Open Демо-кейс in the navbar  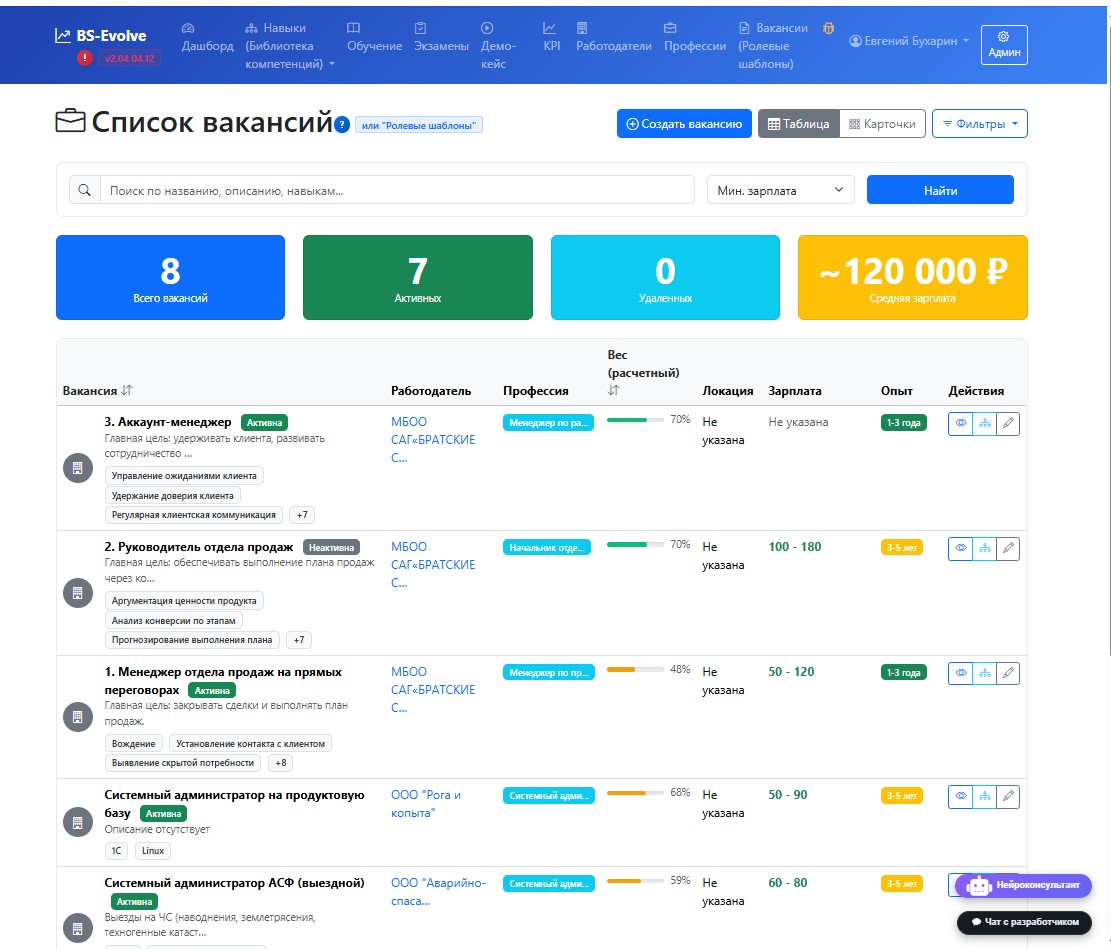(499, 46)
